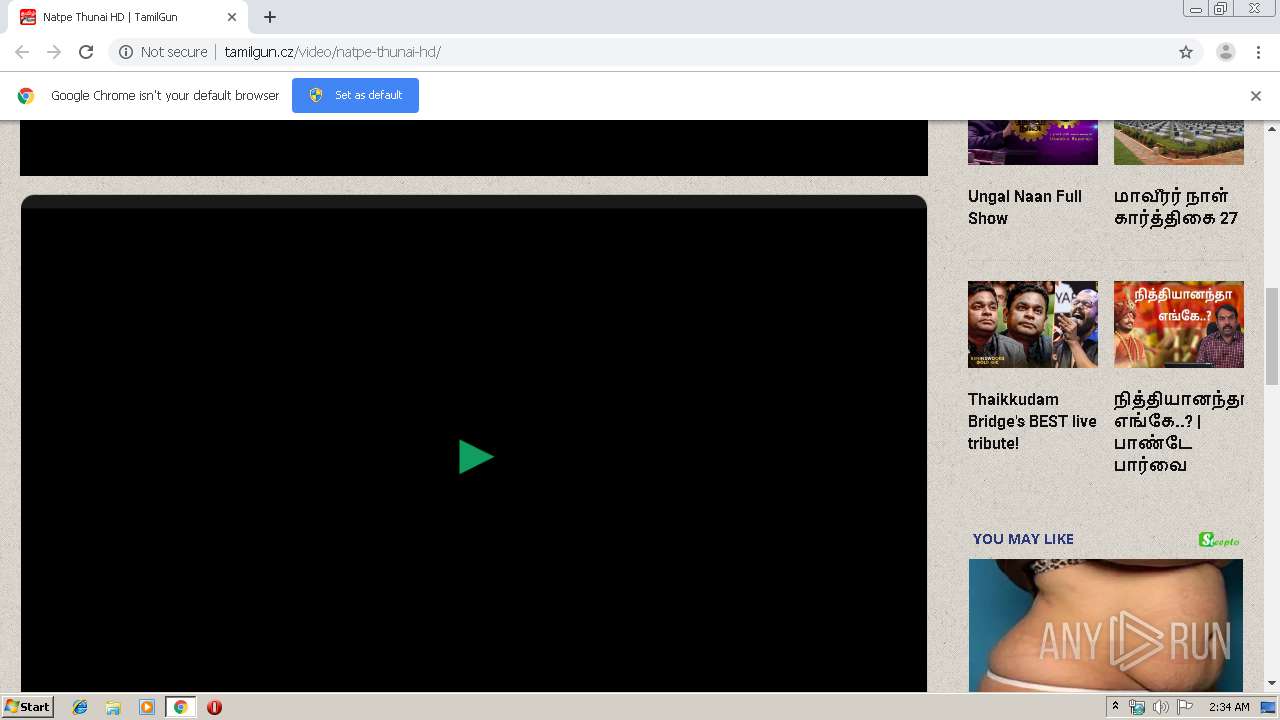Select the Natpe Thunai HD | TamilGun tab
This screenshot has width=1280, height=720.
(x=128, y=17)
